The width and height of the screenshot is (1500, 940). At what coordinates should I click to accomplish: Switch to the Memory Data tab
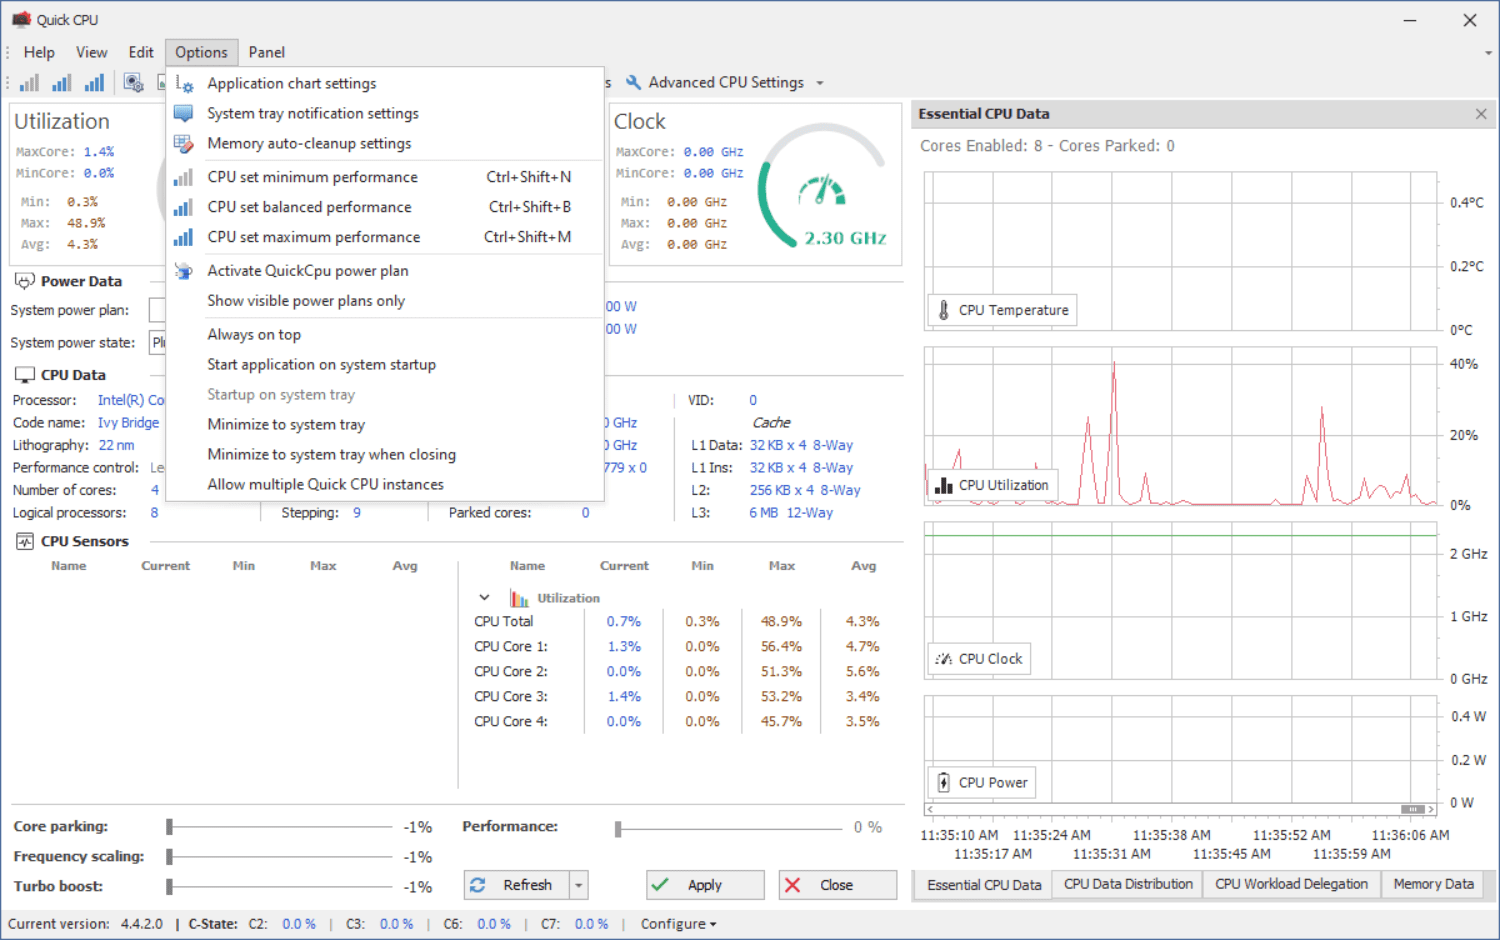pos(1433,884)
